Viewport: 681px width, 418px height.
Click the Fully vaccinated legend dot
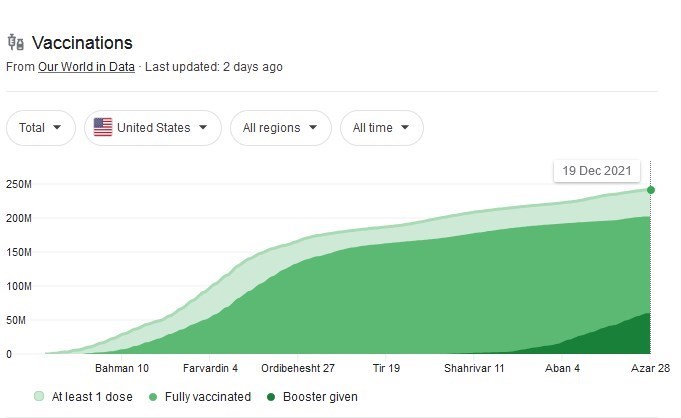coord(151,397)
